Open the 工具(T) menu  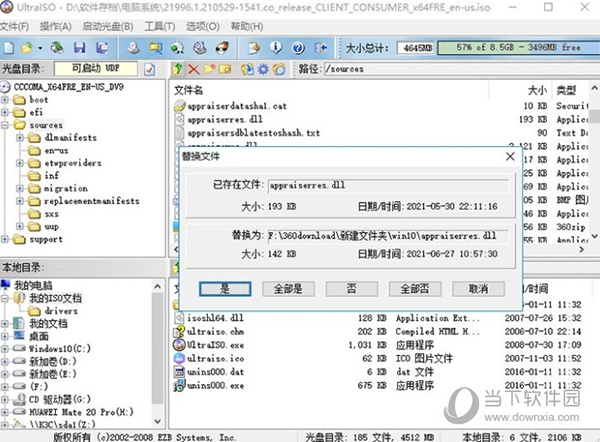(160, 26)
